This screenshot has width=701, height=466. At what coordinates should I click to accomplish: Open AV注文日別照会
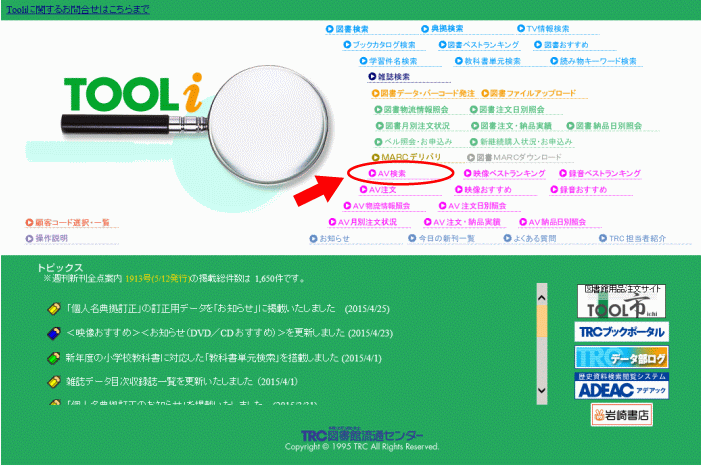(x=477, y=206)
